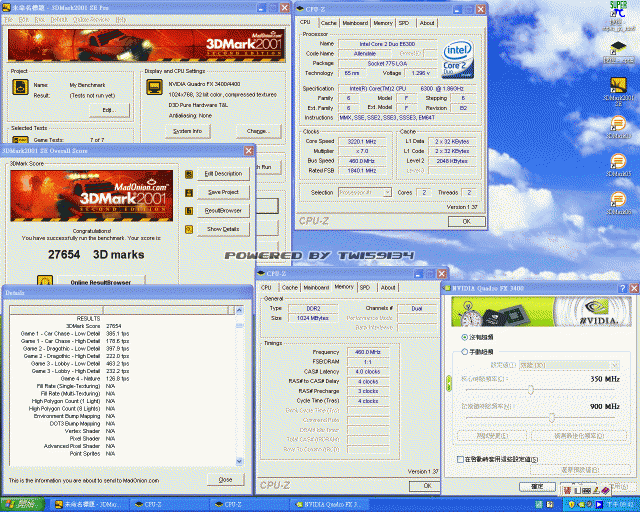Click the Edit Description button

pos(223,174)
